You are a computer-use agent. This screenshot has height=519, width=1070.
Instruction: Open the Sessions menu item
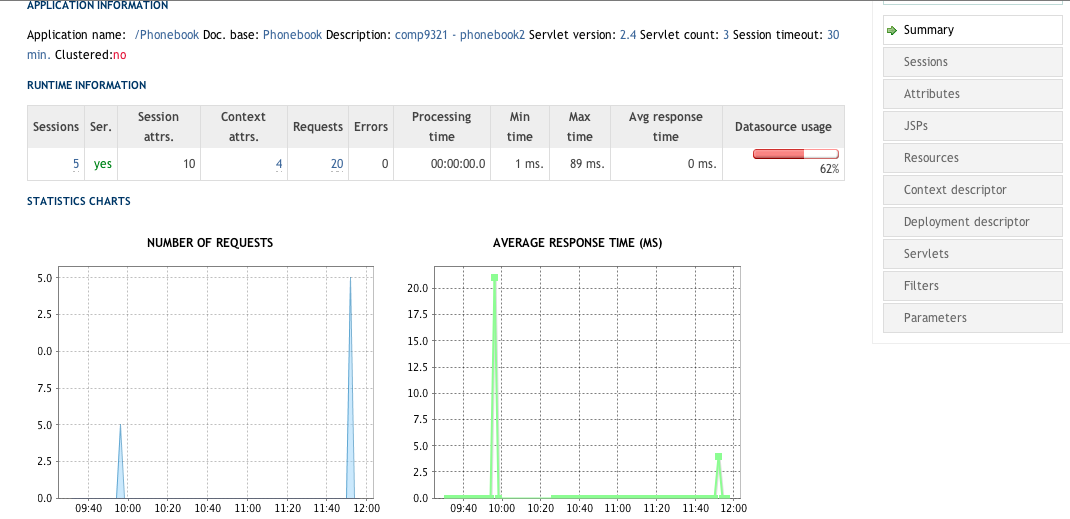pos(925,62)
